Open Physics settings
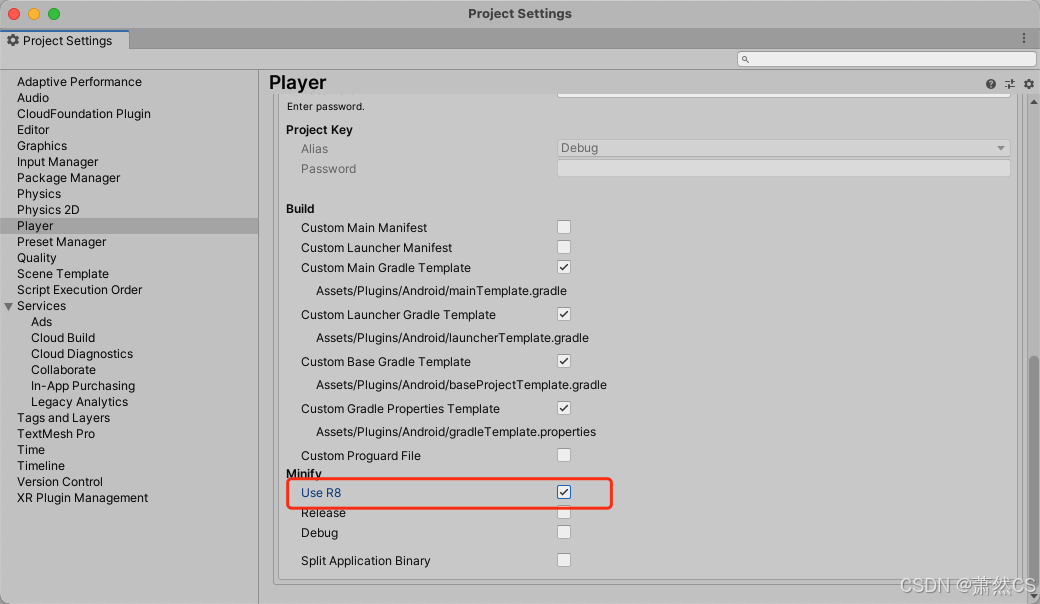The height and width of the screenshot is (604, 1040). click(39, 194)
